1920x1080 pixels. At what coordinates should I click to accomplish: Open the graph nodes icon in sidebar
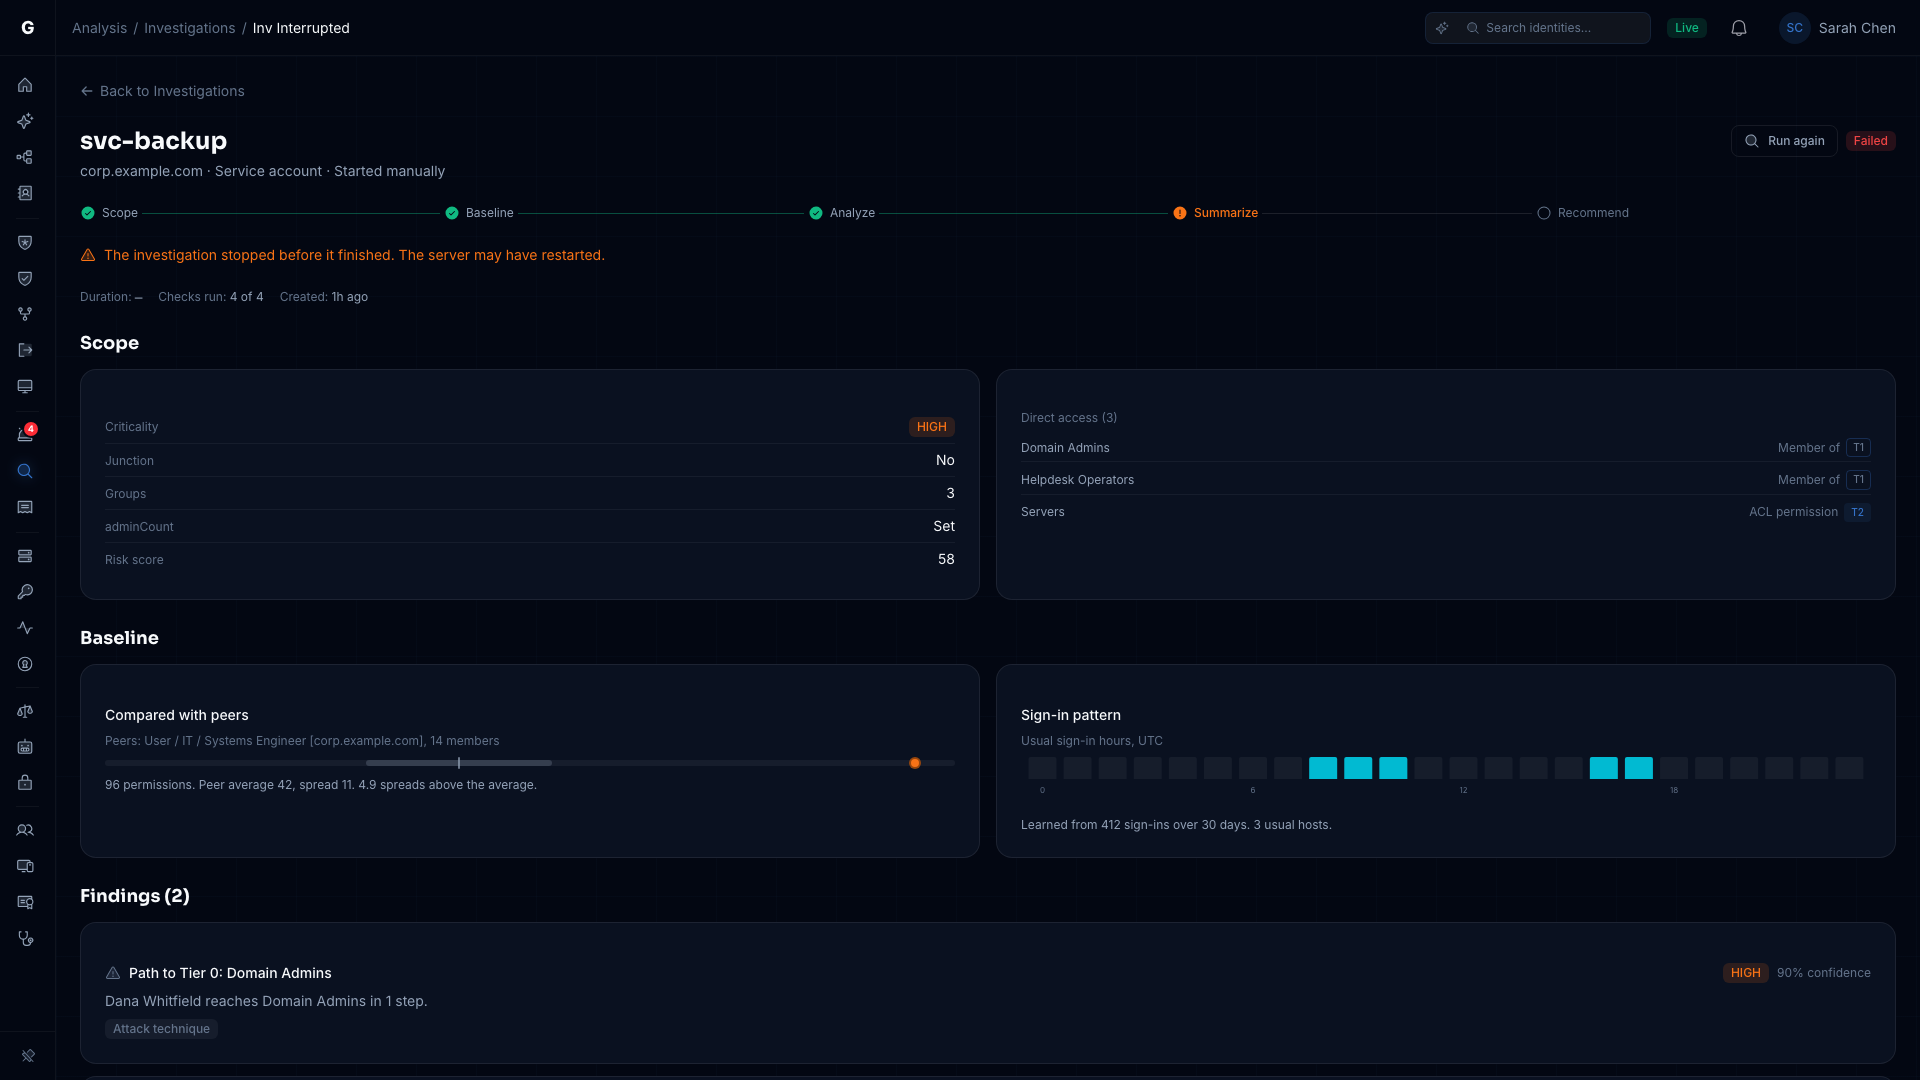coord(25,157)
